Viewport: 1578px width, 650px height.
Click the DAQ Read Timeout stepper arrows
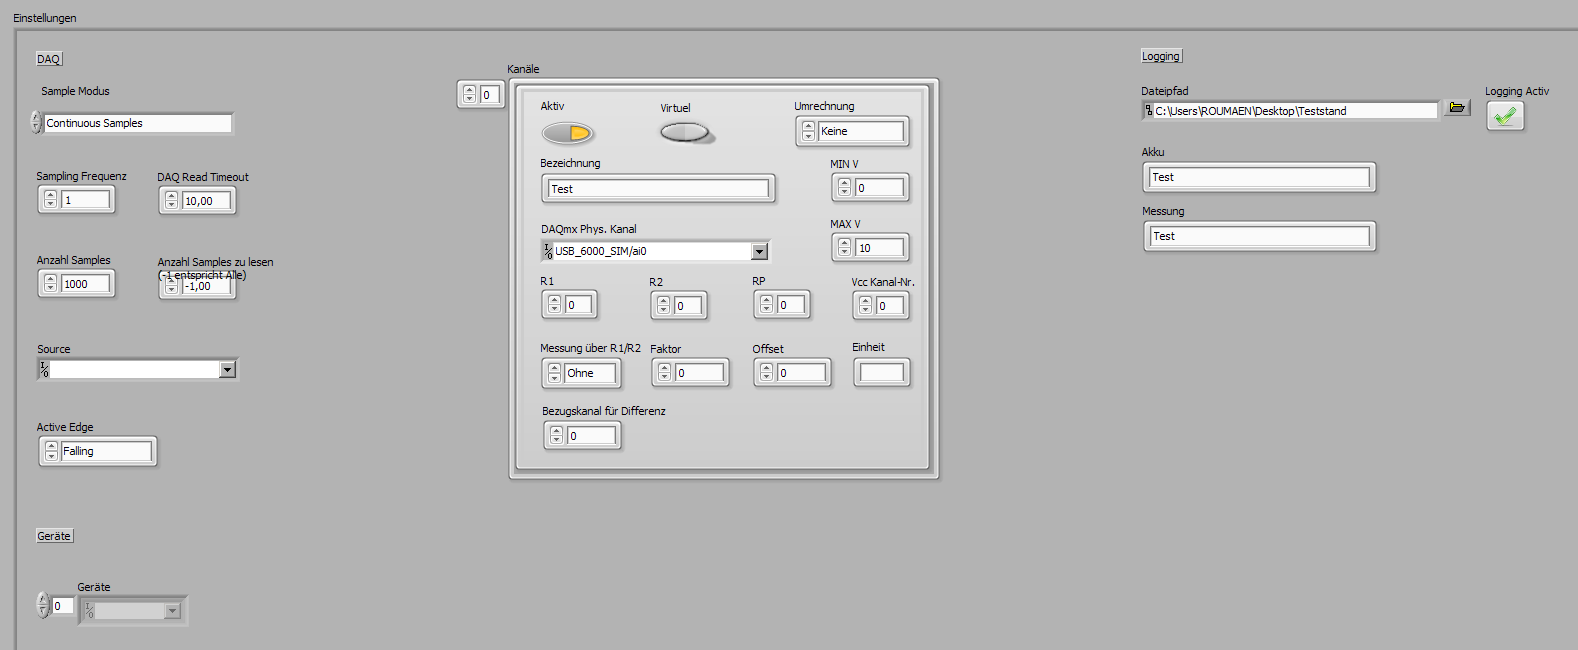click(x=171, y=201)
